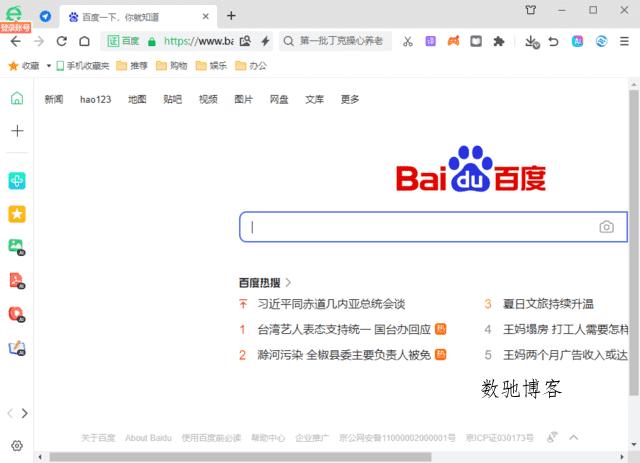The image size is (640, 463).
Task: Open the red video AI sidebar tool
Action: (x=17, y=314)
